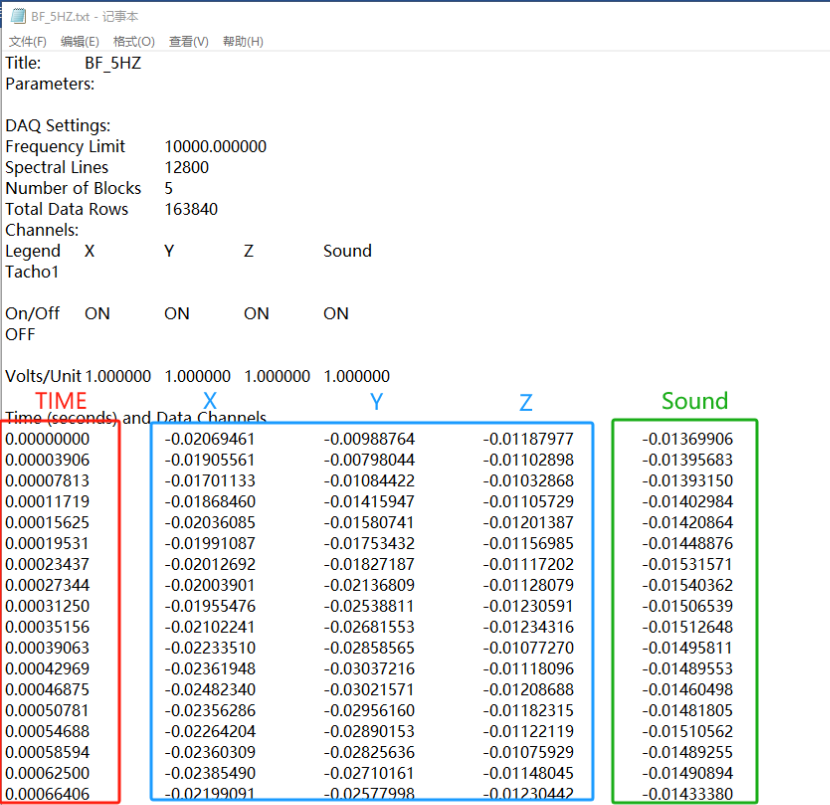This screenshot has width=830, height=805.
Task: Click the OFF text below On/Off
Action: (x=22, y=334)
